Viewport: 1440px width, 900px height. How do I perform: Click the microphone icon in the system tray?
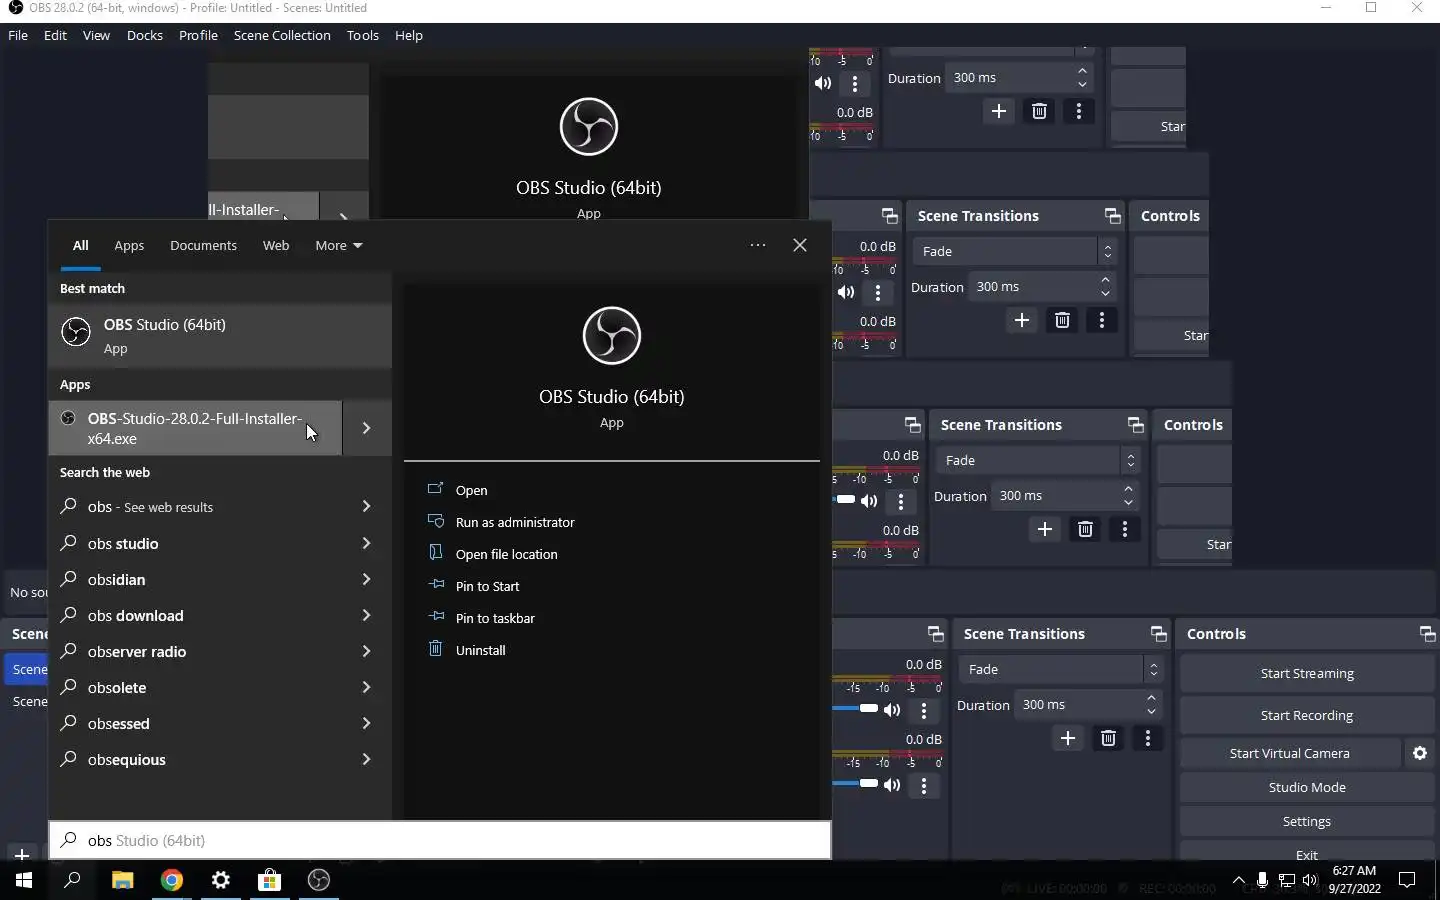pos(1263,880)
